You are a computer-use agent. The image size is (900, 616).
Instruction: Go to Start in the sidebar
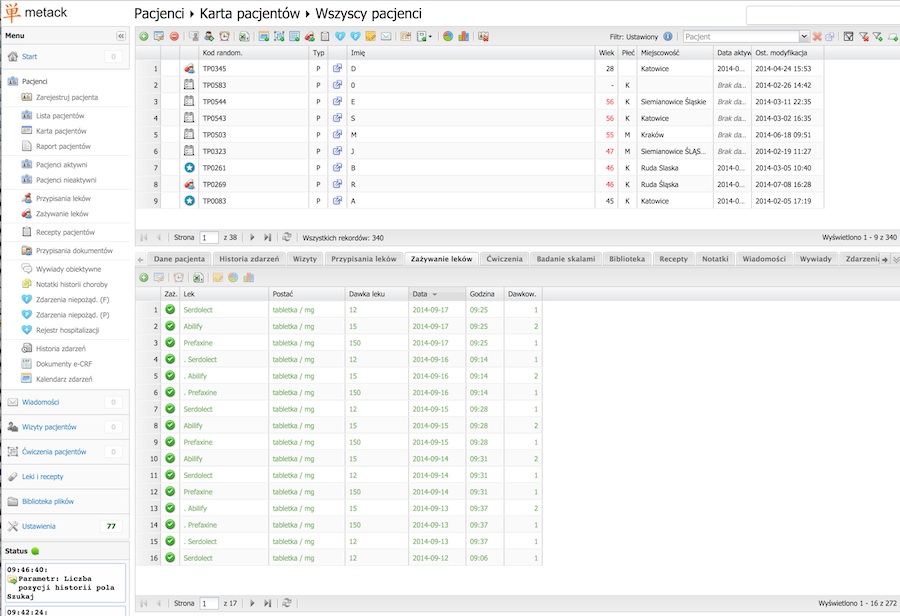pyautogui.click(x=29, y=56)
